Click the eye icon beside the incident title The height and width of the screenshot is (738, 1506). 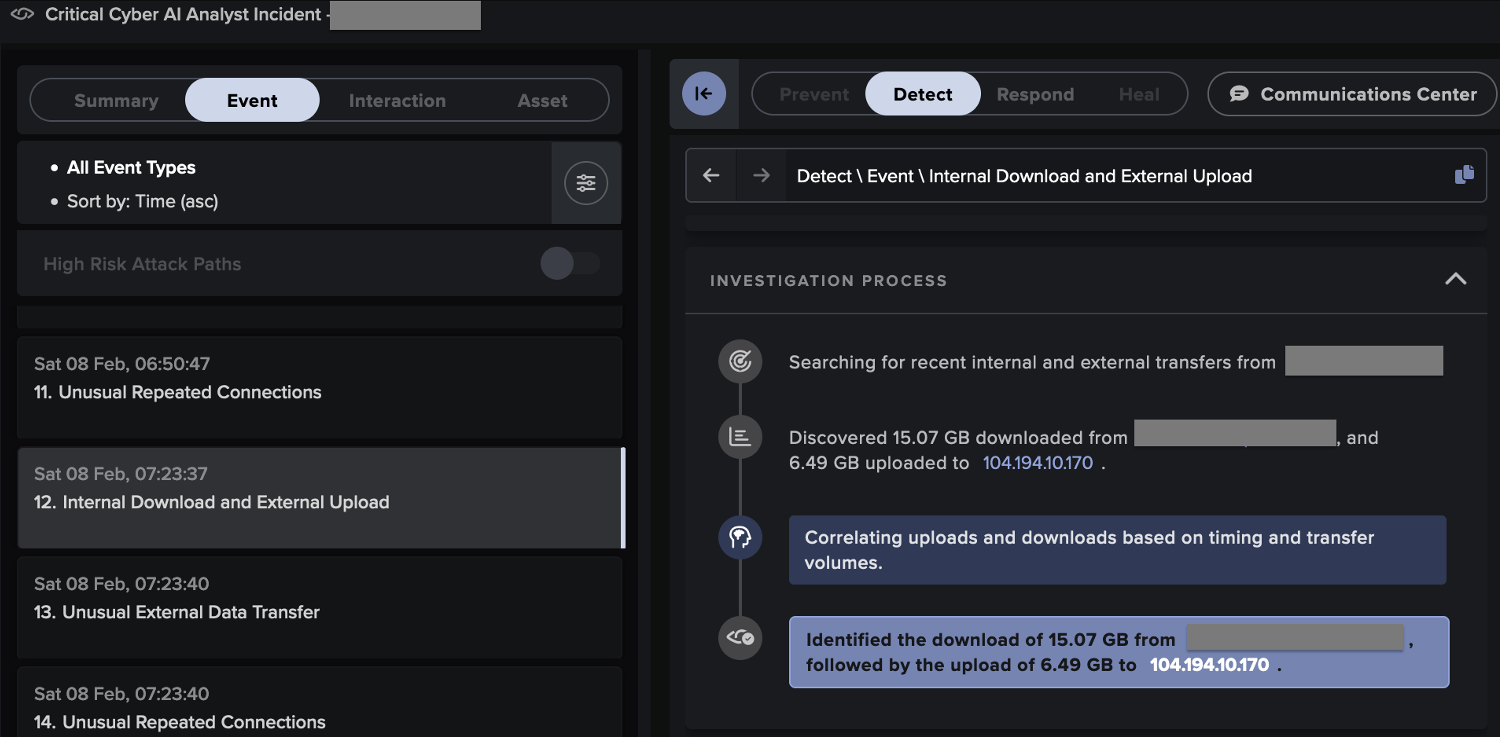(22, 15)
